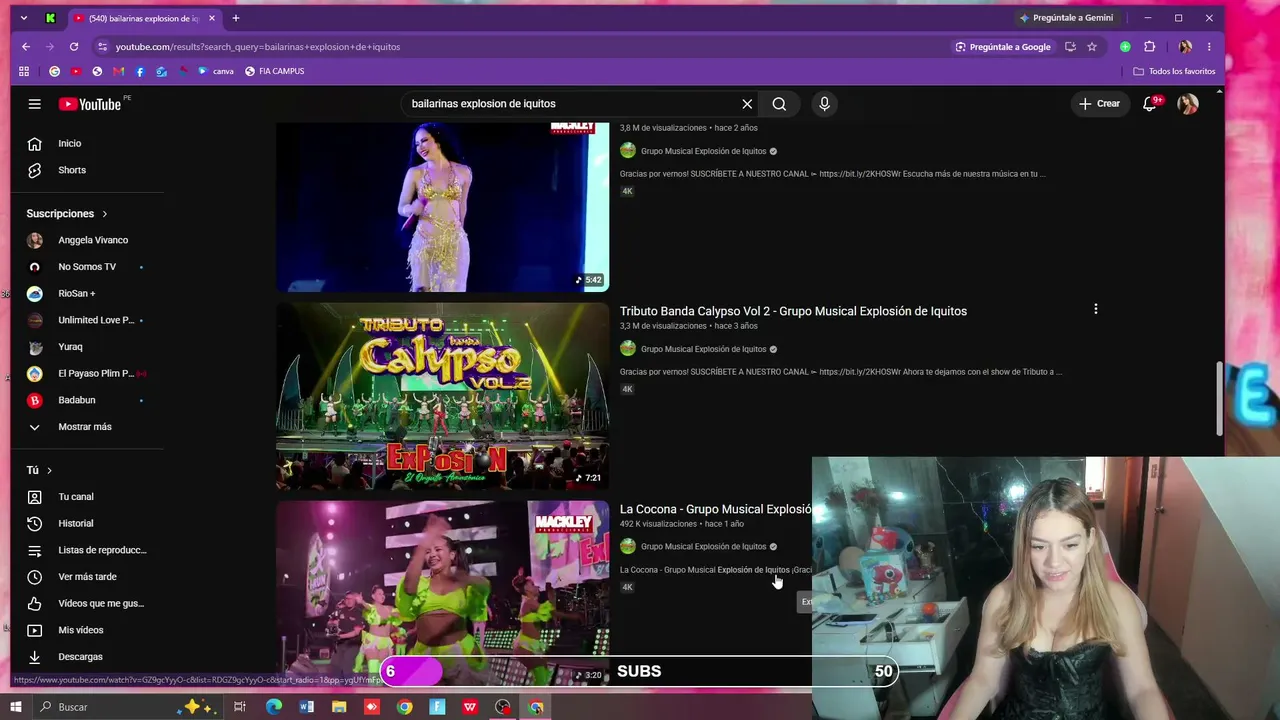
Task: Start voice search with the microphone
Action: click(824, 104)
